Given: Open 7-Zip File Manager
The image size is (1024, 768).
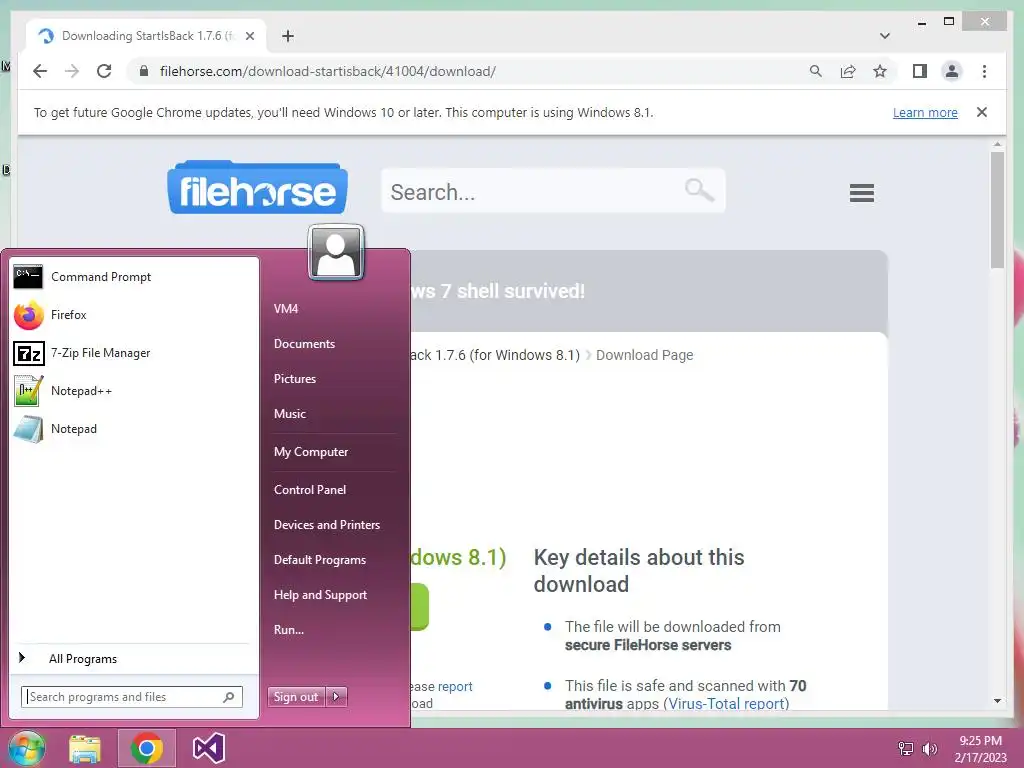Looking at the screenshot, I should [x=134, y=353].
